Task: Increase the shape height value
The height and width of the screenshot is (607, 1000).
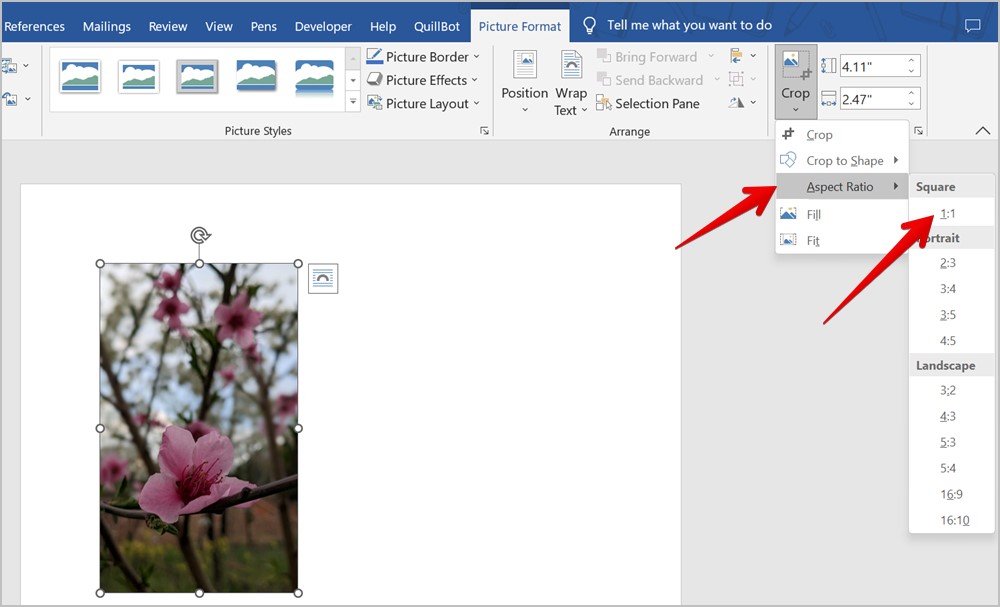Action: click(911, 61)
